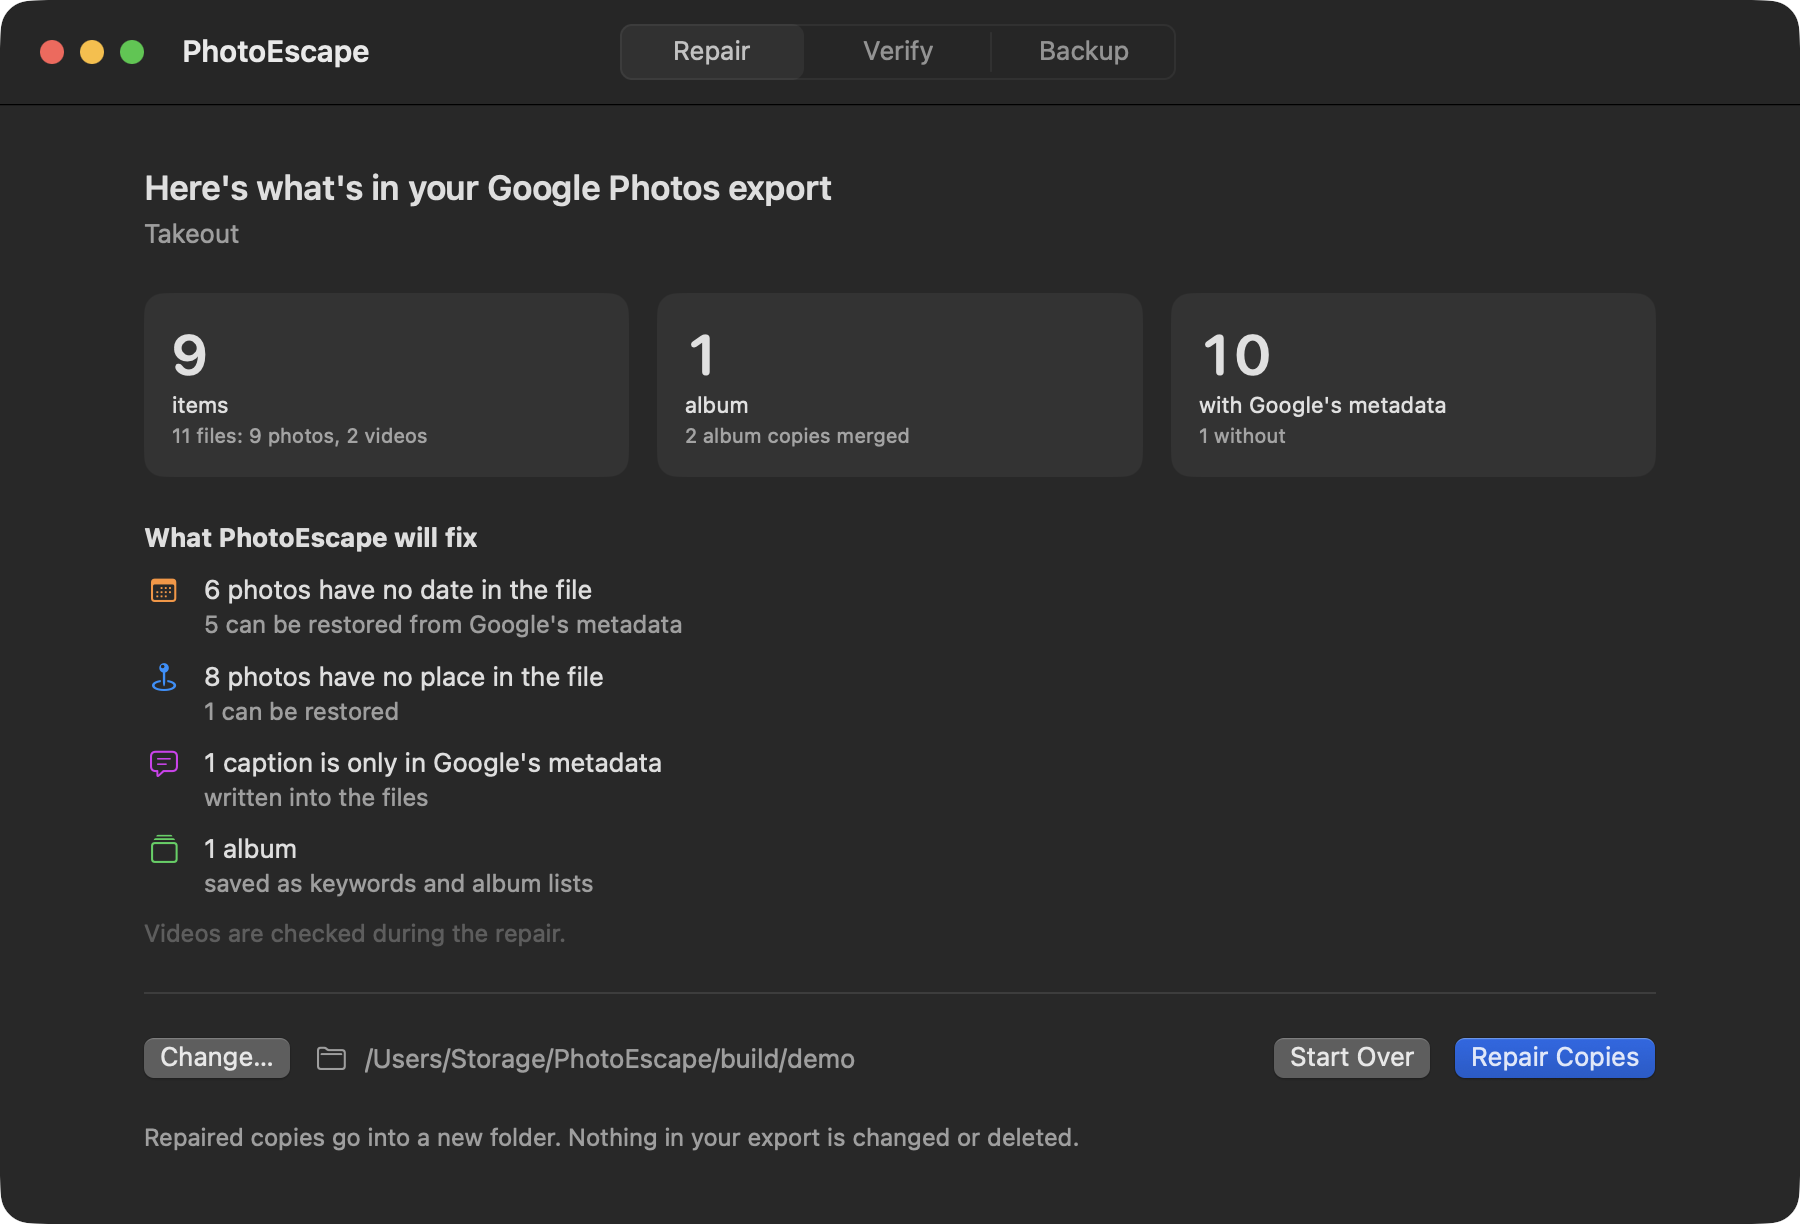Screen dimensions: 1800x1224
Task: Click the /Users/Storage/PhotoEscape/build/demo path
Action: pyautogui.click(x=609, y=1059)
